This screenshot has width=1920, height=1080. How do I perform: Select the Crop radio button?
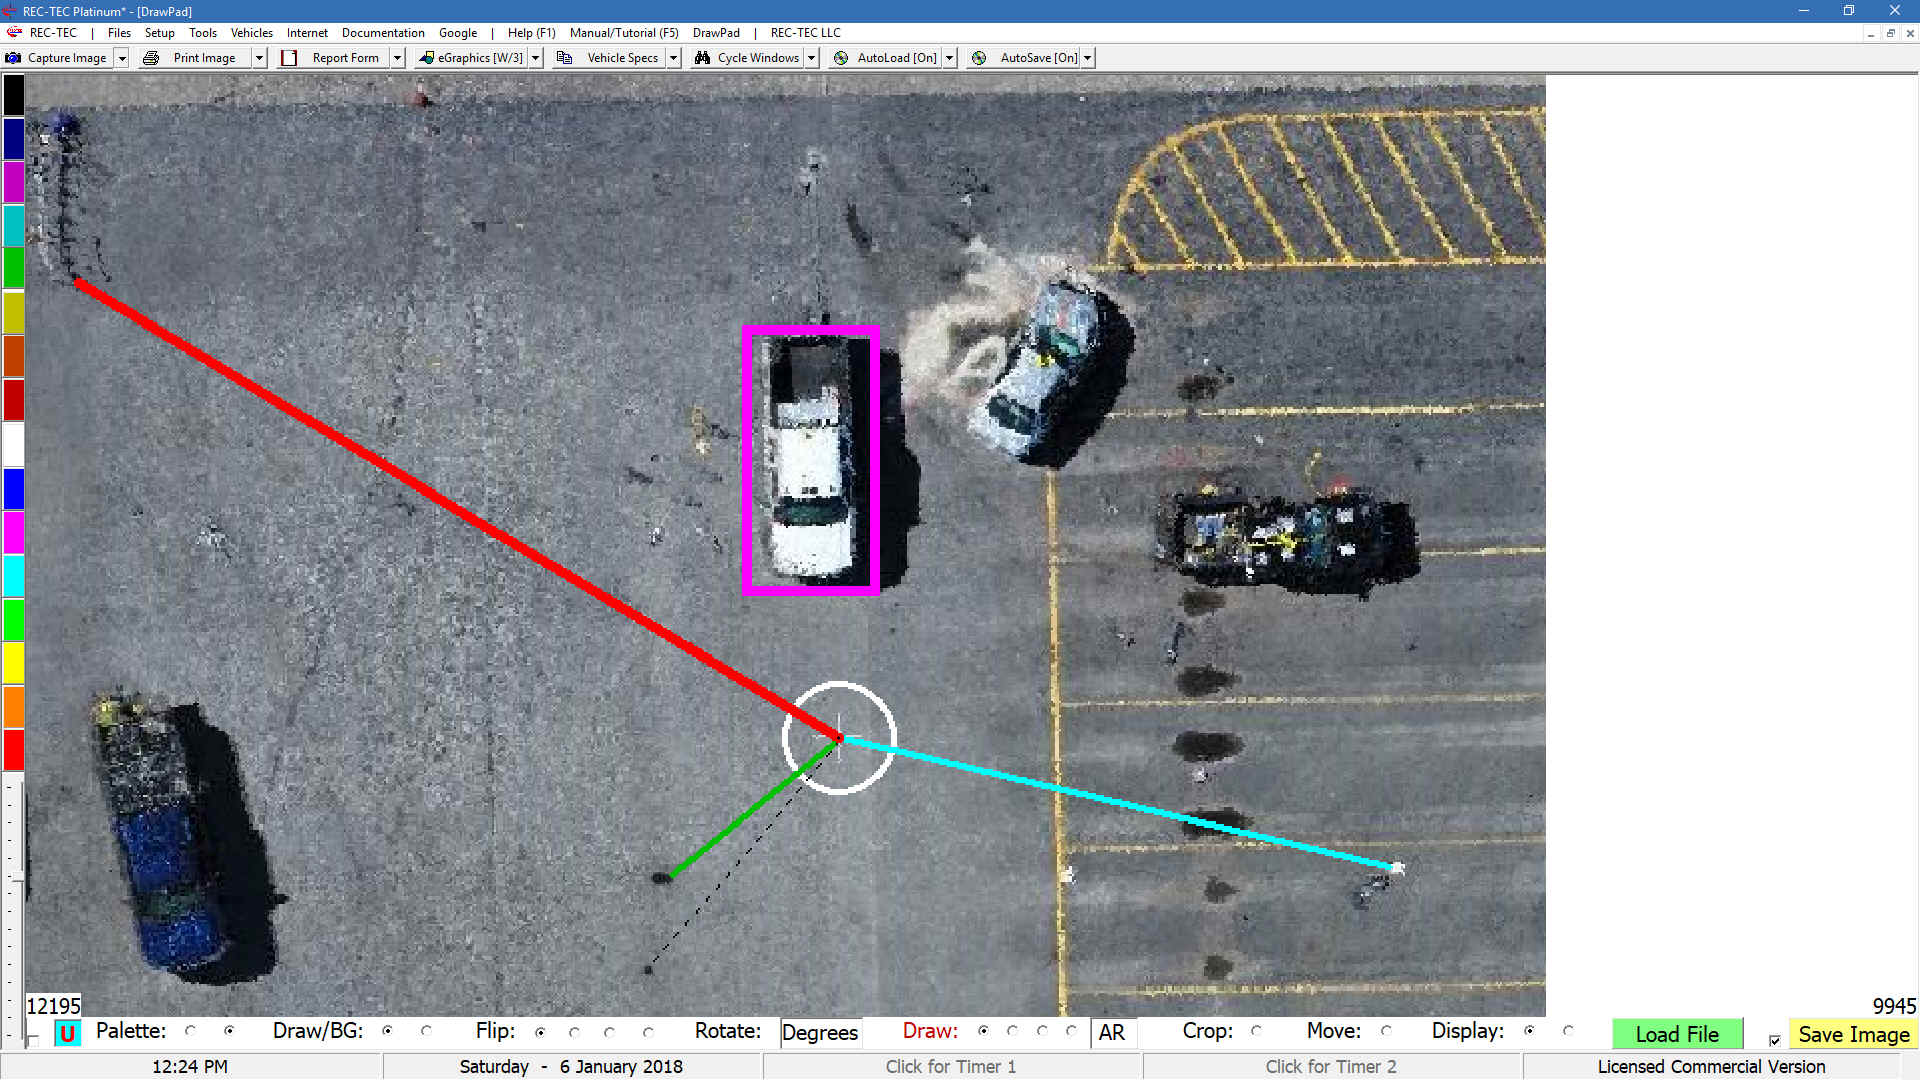[1256, 1031]
